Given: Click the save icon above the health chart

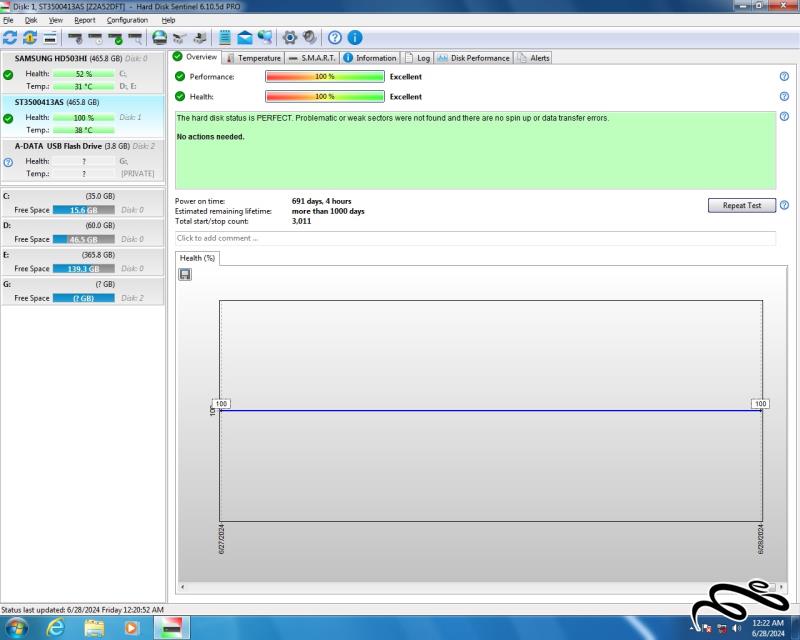Looking at the screenshot, I should [x=185, y=275].
